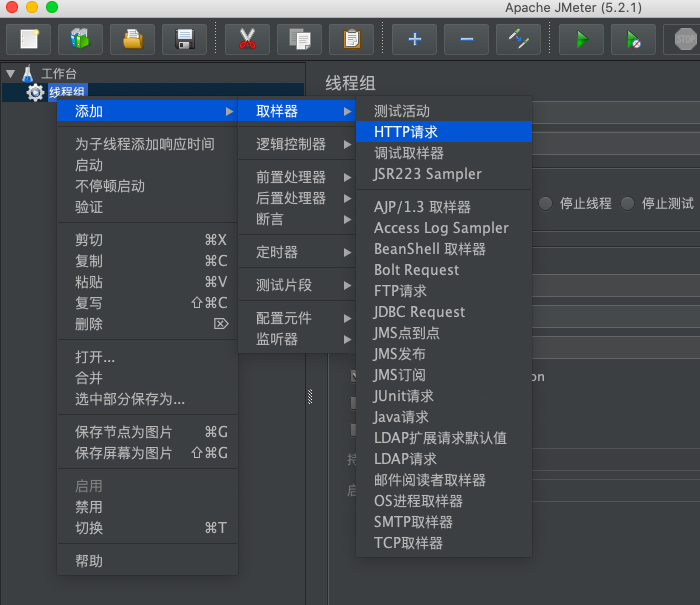700x605 pixels.
Task: Select FTP请求 entry
Action: [444, 291]
